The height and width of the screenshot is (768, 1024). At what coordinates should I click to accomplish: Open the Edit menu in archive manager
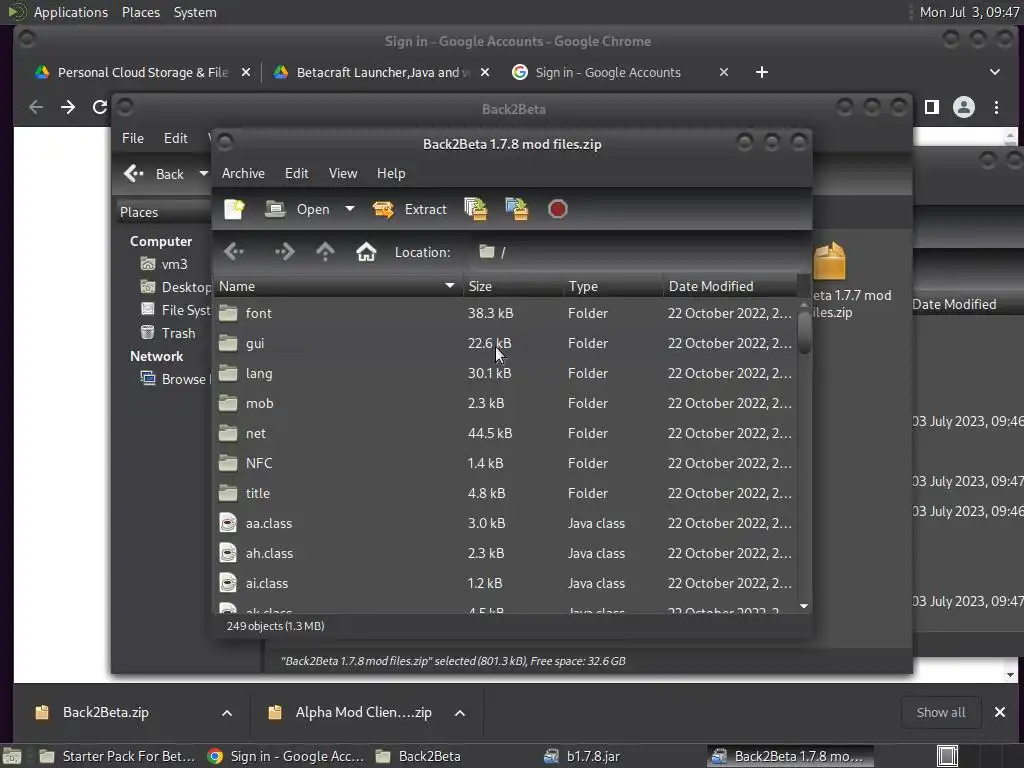(x=296, y=174)
